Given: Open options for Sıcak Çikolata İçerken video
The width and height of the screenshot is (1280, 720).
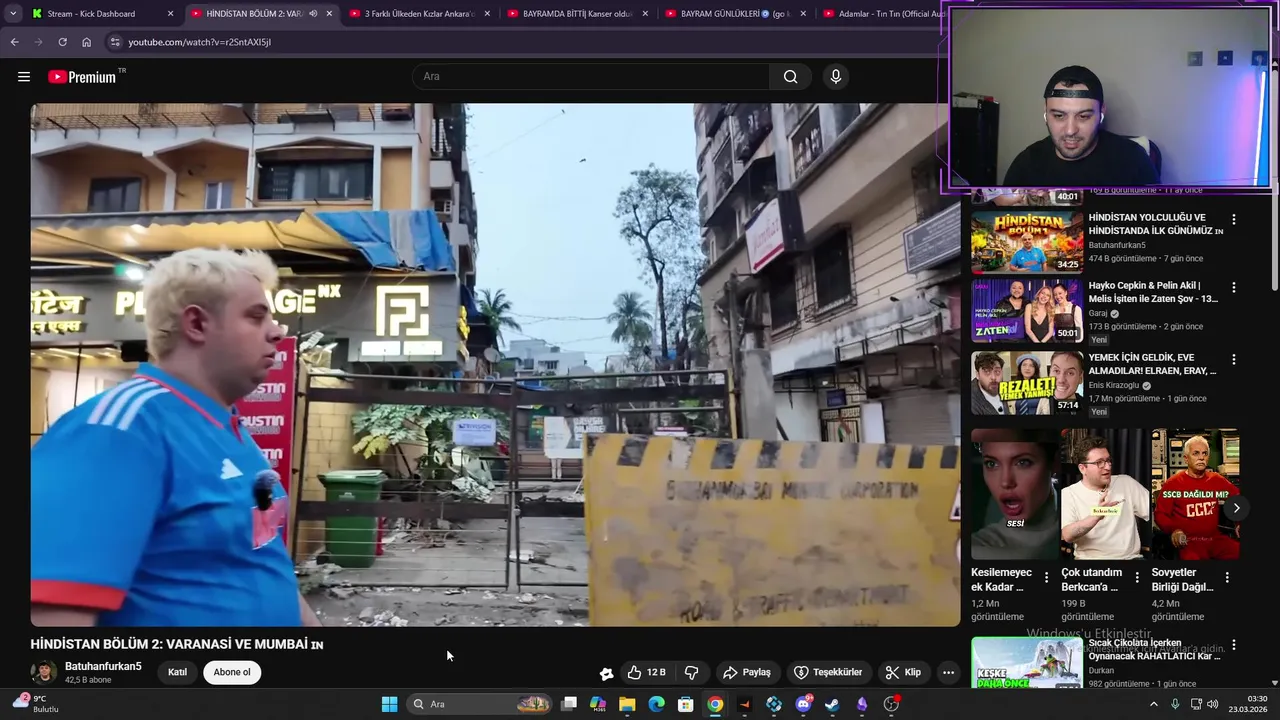Looking at the screenshot, I should pos(1234,646).
